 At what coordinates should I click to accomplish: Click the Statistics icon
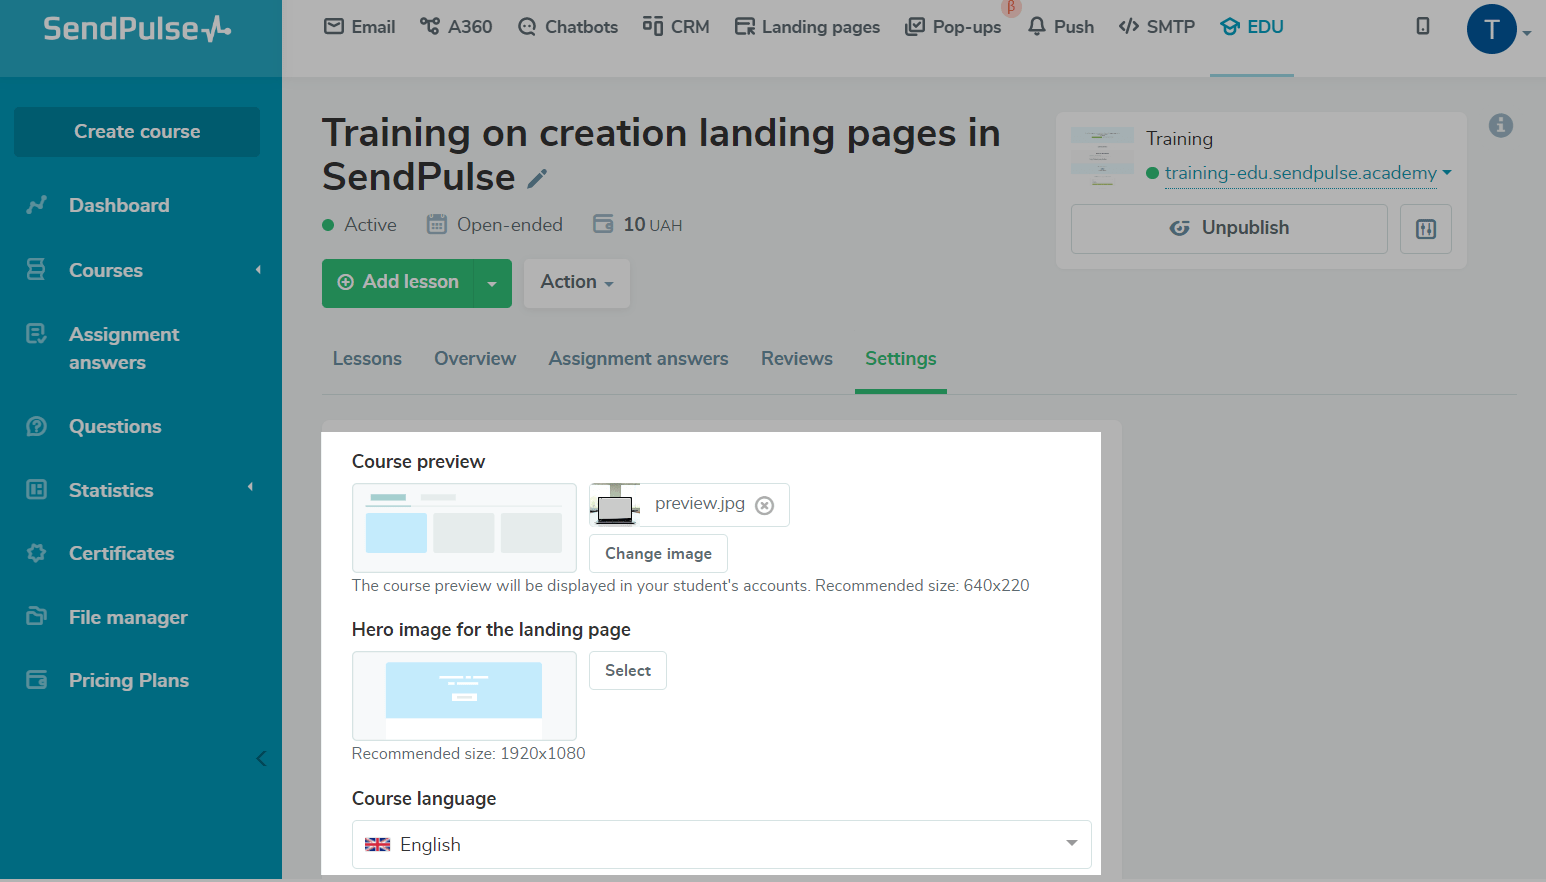(x=37, y=489)
